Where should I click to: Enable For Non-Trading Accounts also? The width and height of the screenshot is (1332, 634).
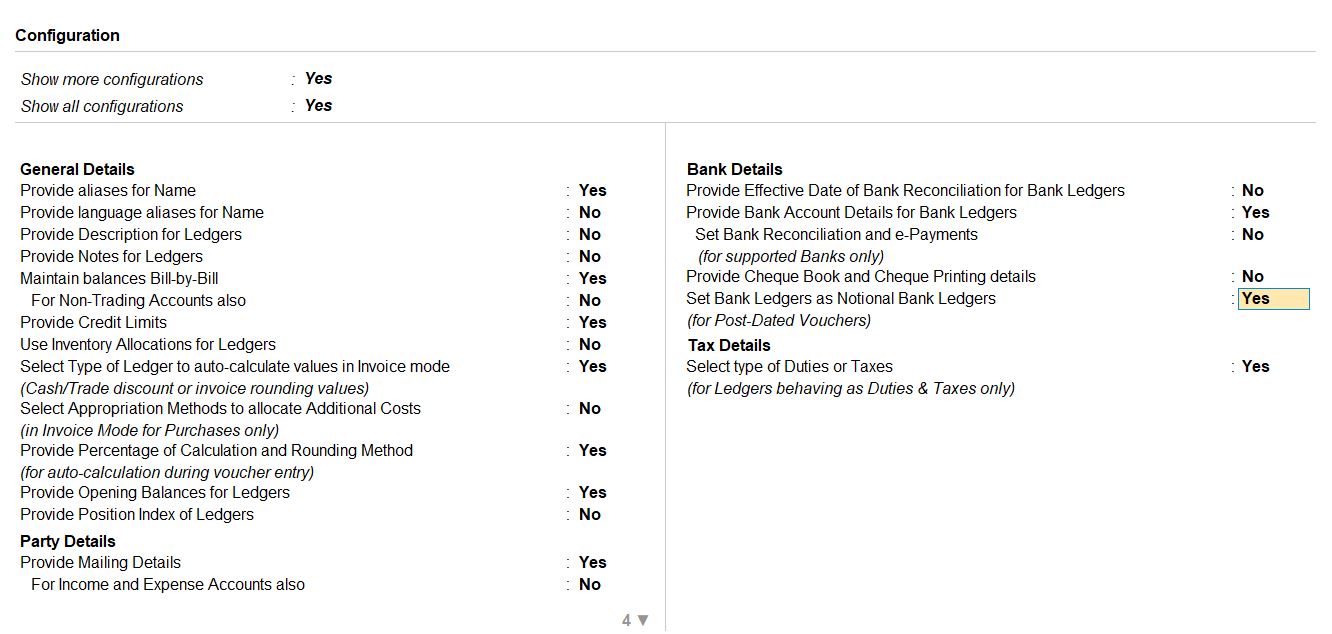pyautogui.click(x=590, y=300)
